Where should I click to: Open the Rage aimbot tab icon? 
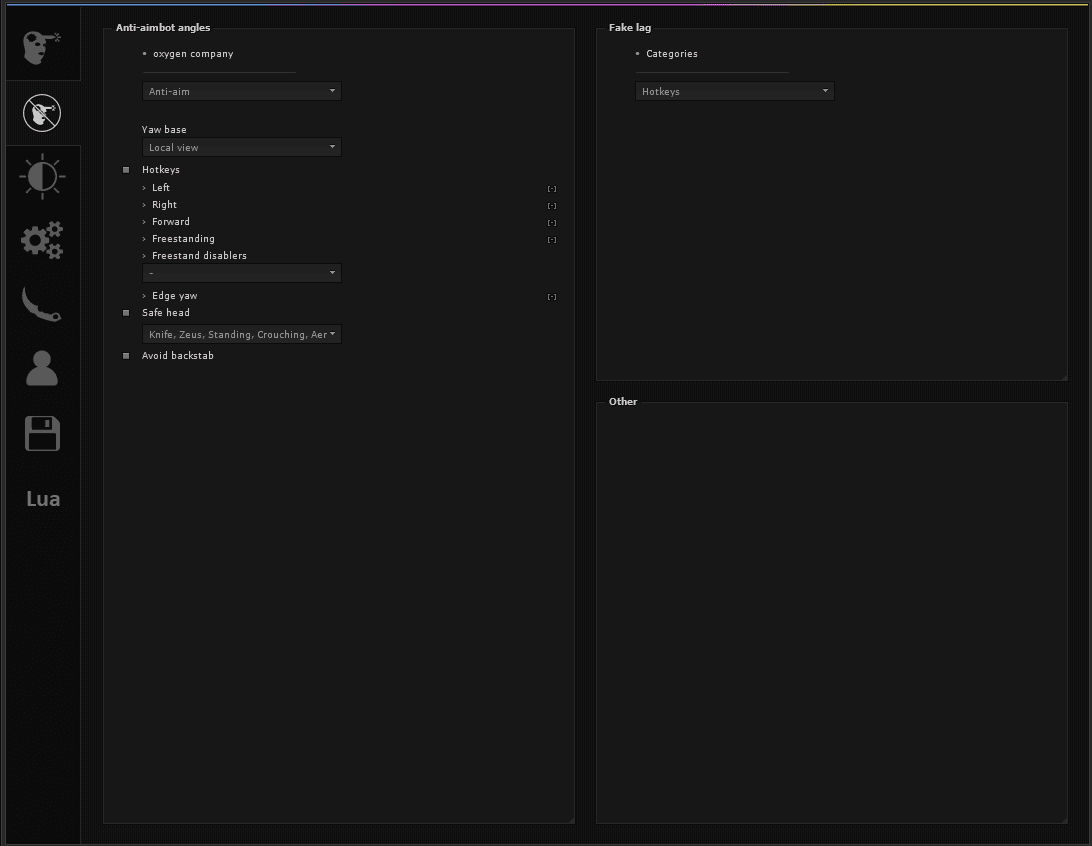click(x=42, y=47)
